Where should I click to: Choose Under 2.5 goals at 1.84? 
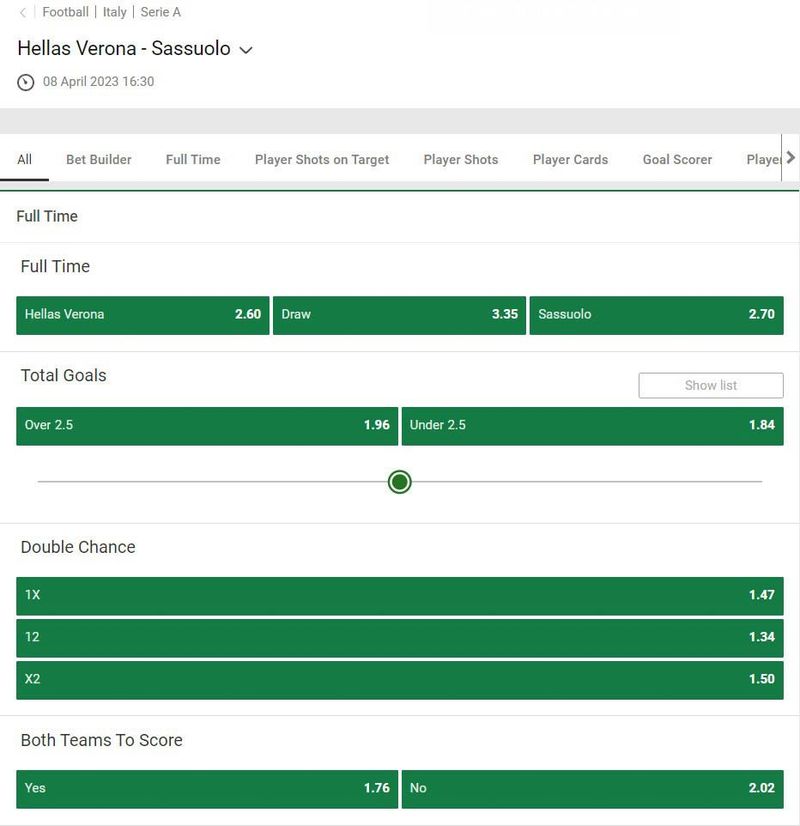[x=592, y=426]
